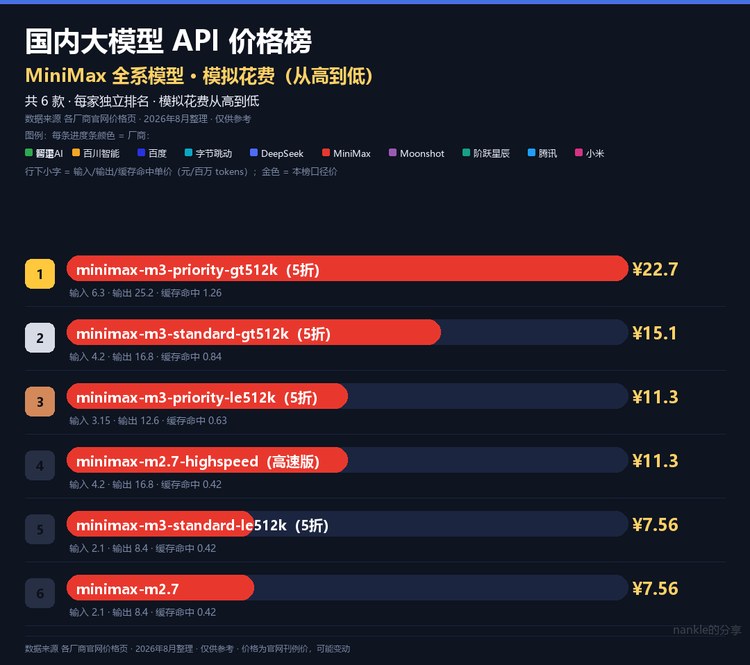Click the 小米 legend label
The height and width of the screenshot is (665, 750).
point(595,154)
